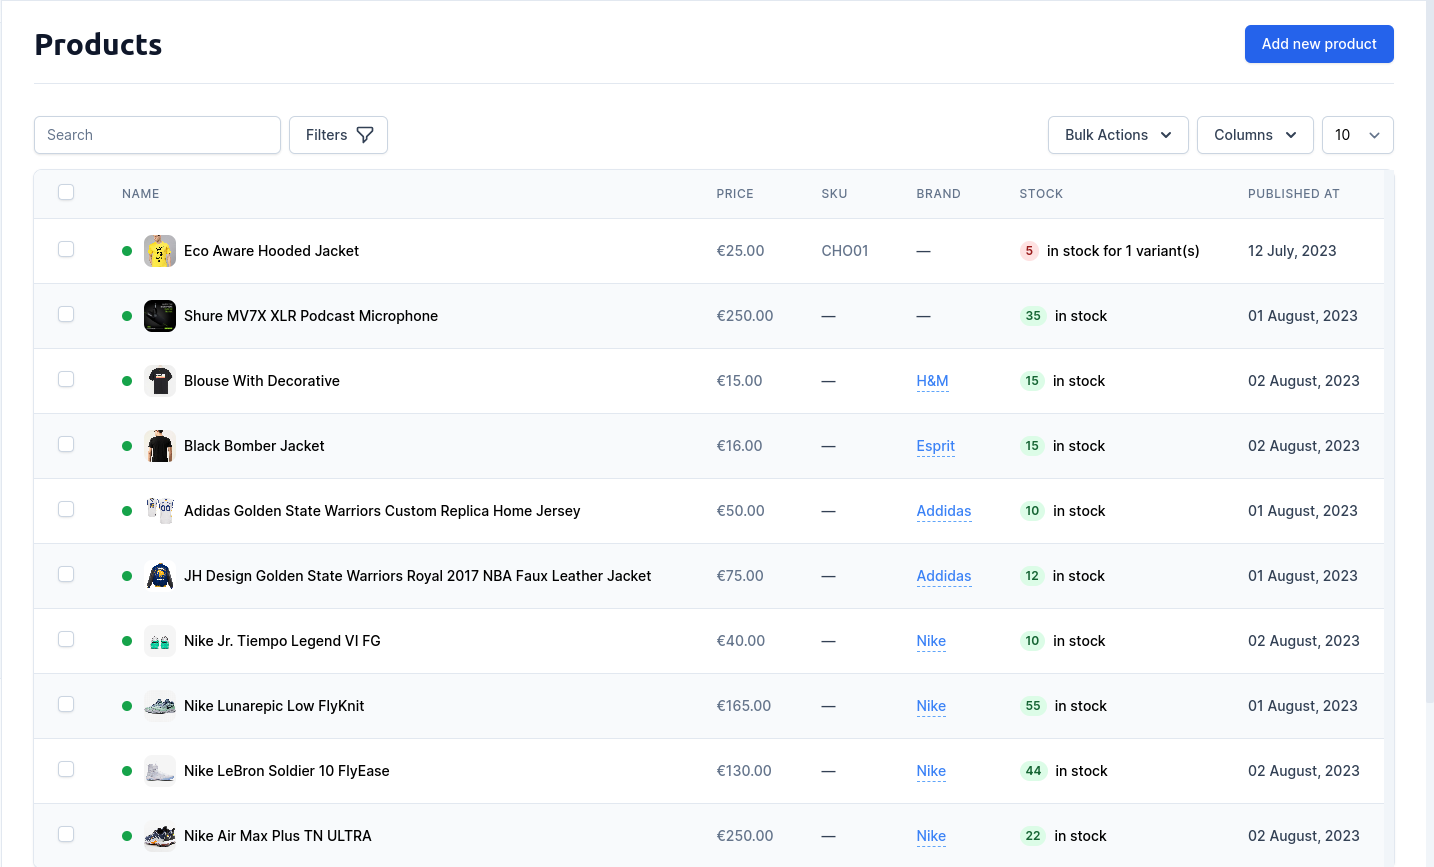
Task: Click the Adidas Warriors jersey product icon
Action: click(x=160, y=511)
